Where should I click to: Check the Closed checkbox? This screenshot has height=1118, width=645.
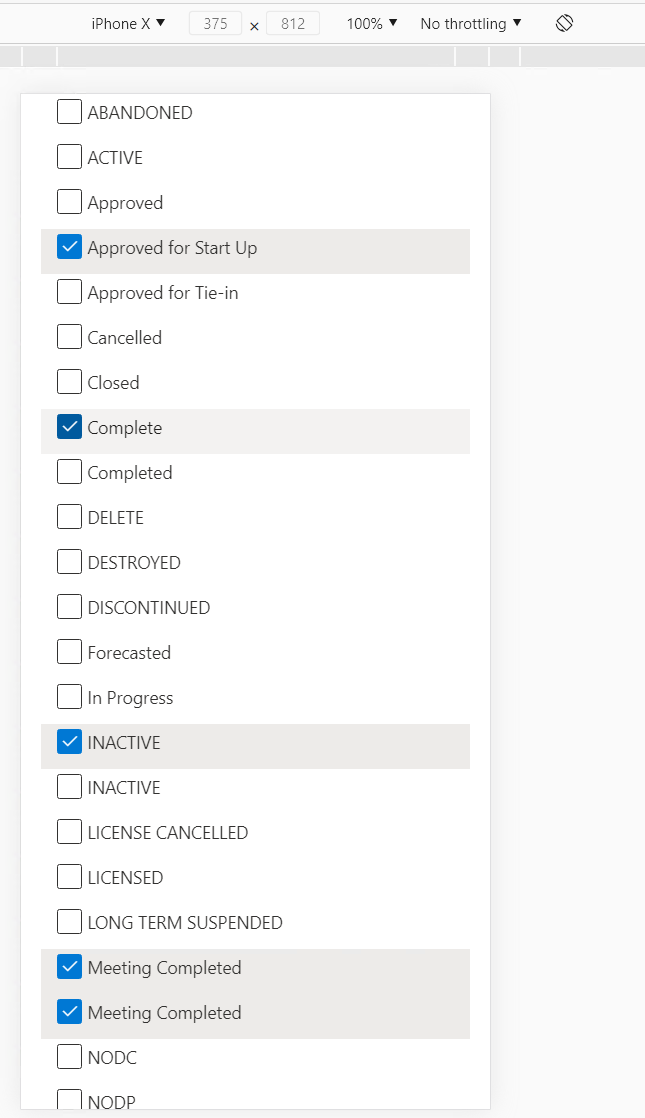click(x=69, y=382)
